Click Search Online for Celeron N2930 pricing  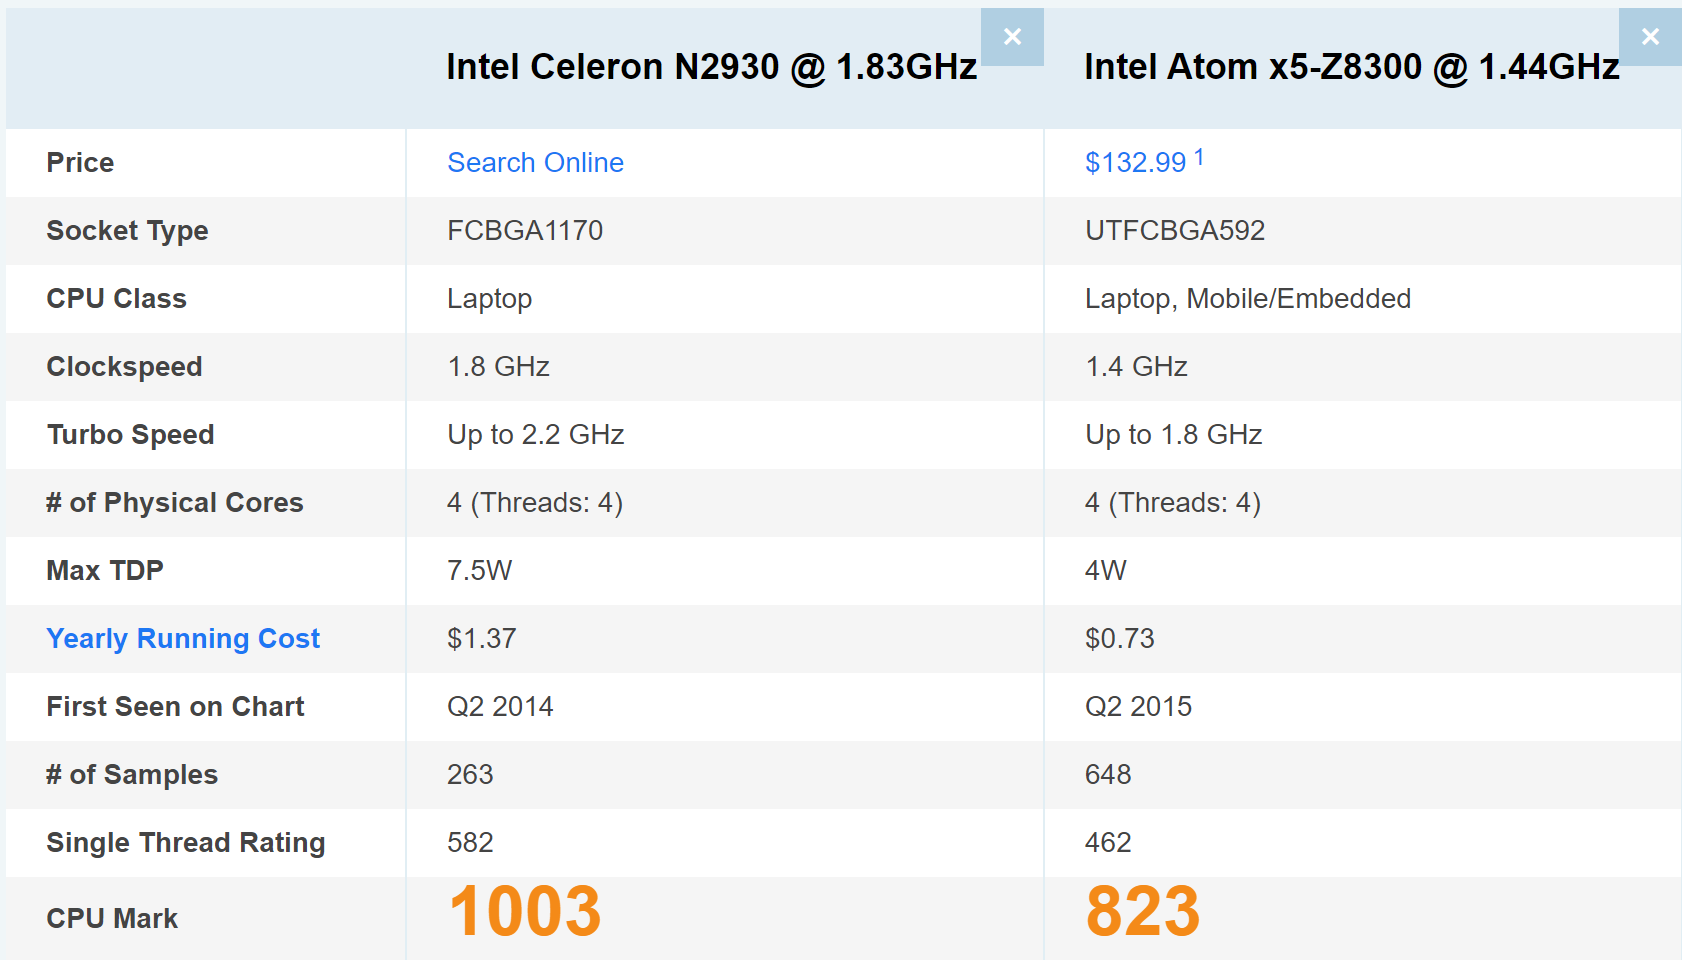[x=535, y=162]
